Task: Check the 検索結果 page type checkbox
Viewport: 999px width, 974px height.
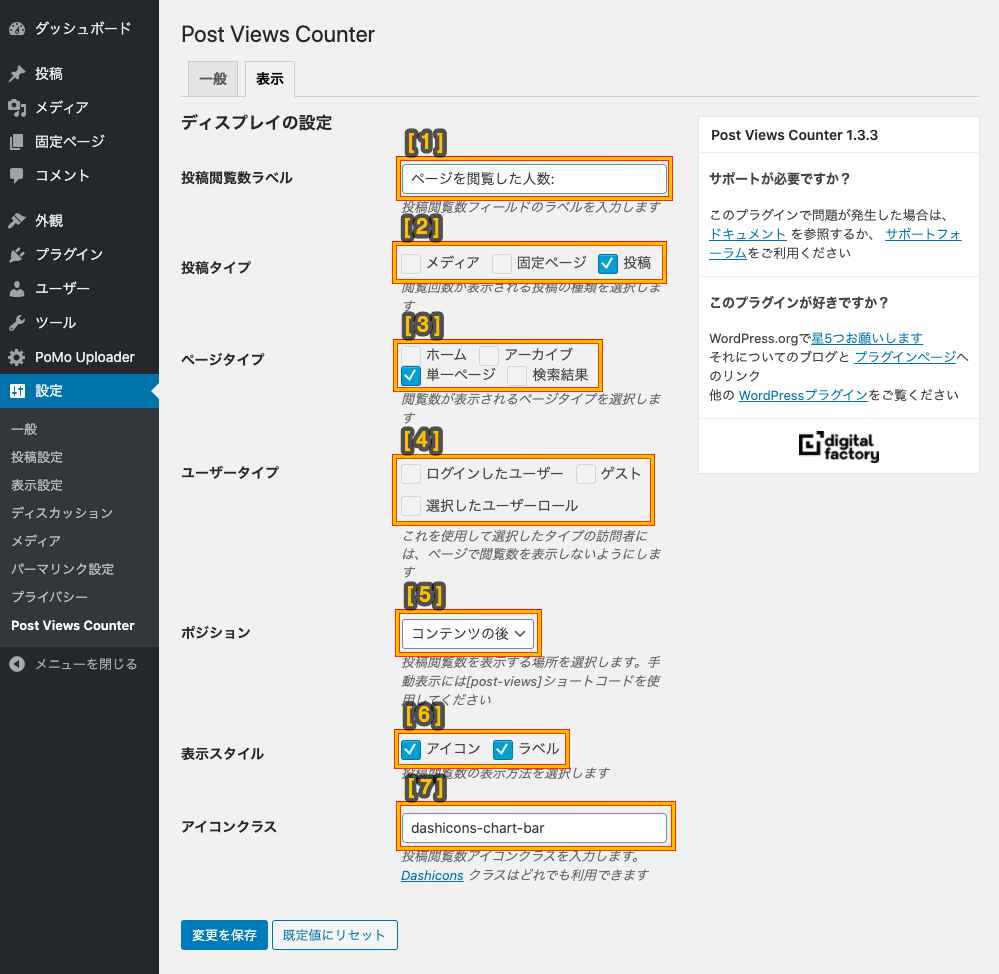Action: pos(517,375)
